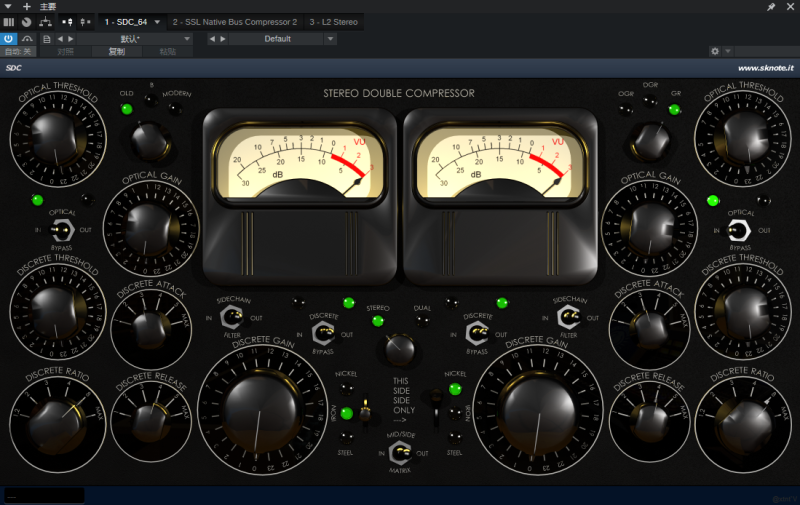Toggle the plugin power bypass button
800x505 pixels.
(9, 39)
